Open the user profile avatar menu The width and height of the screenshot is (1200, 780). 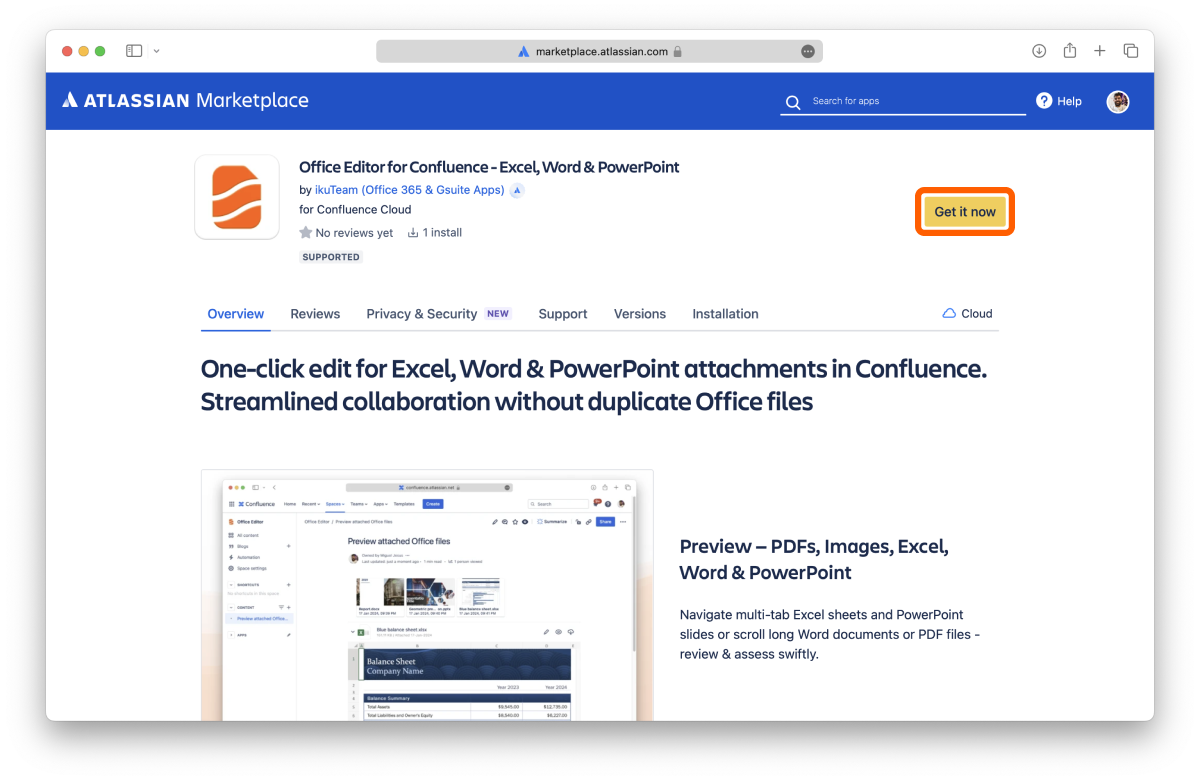click(1118, 101)
